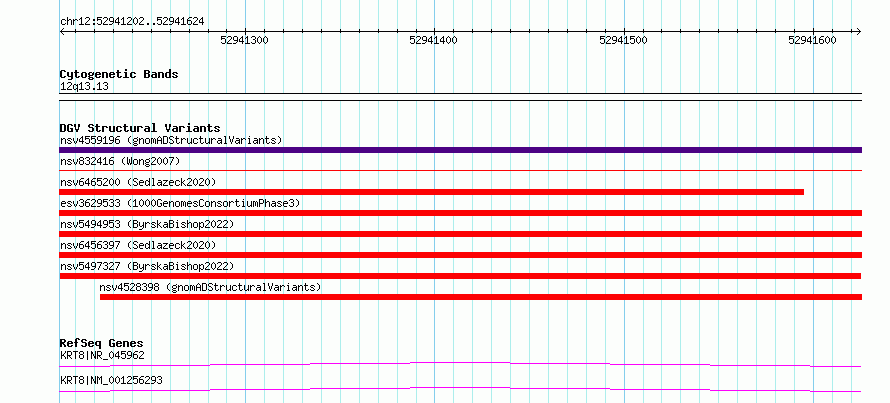
Task: Open the KRT8|NR_045962 transcript label
Action: coord(102,356)
